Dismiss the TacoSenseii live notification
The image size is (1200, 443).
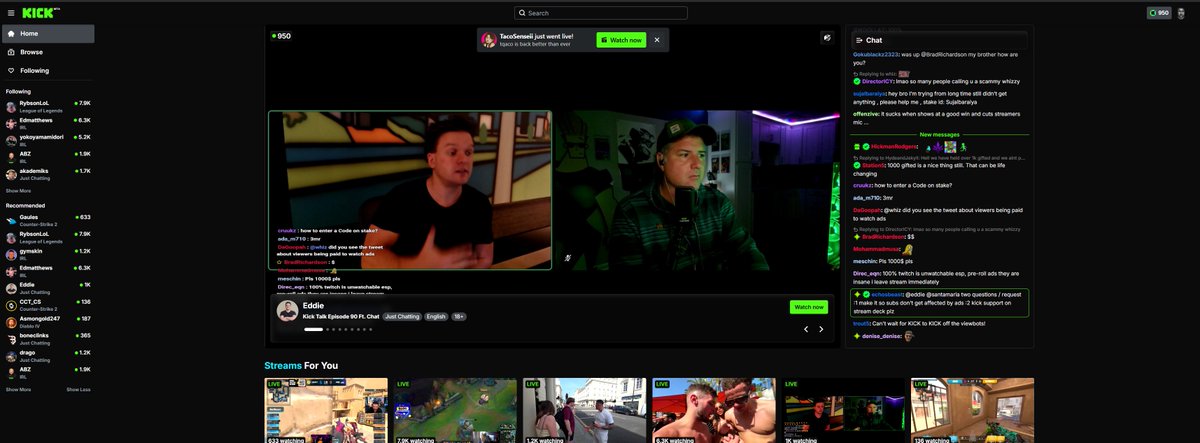point(657,40)
